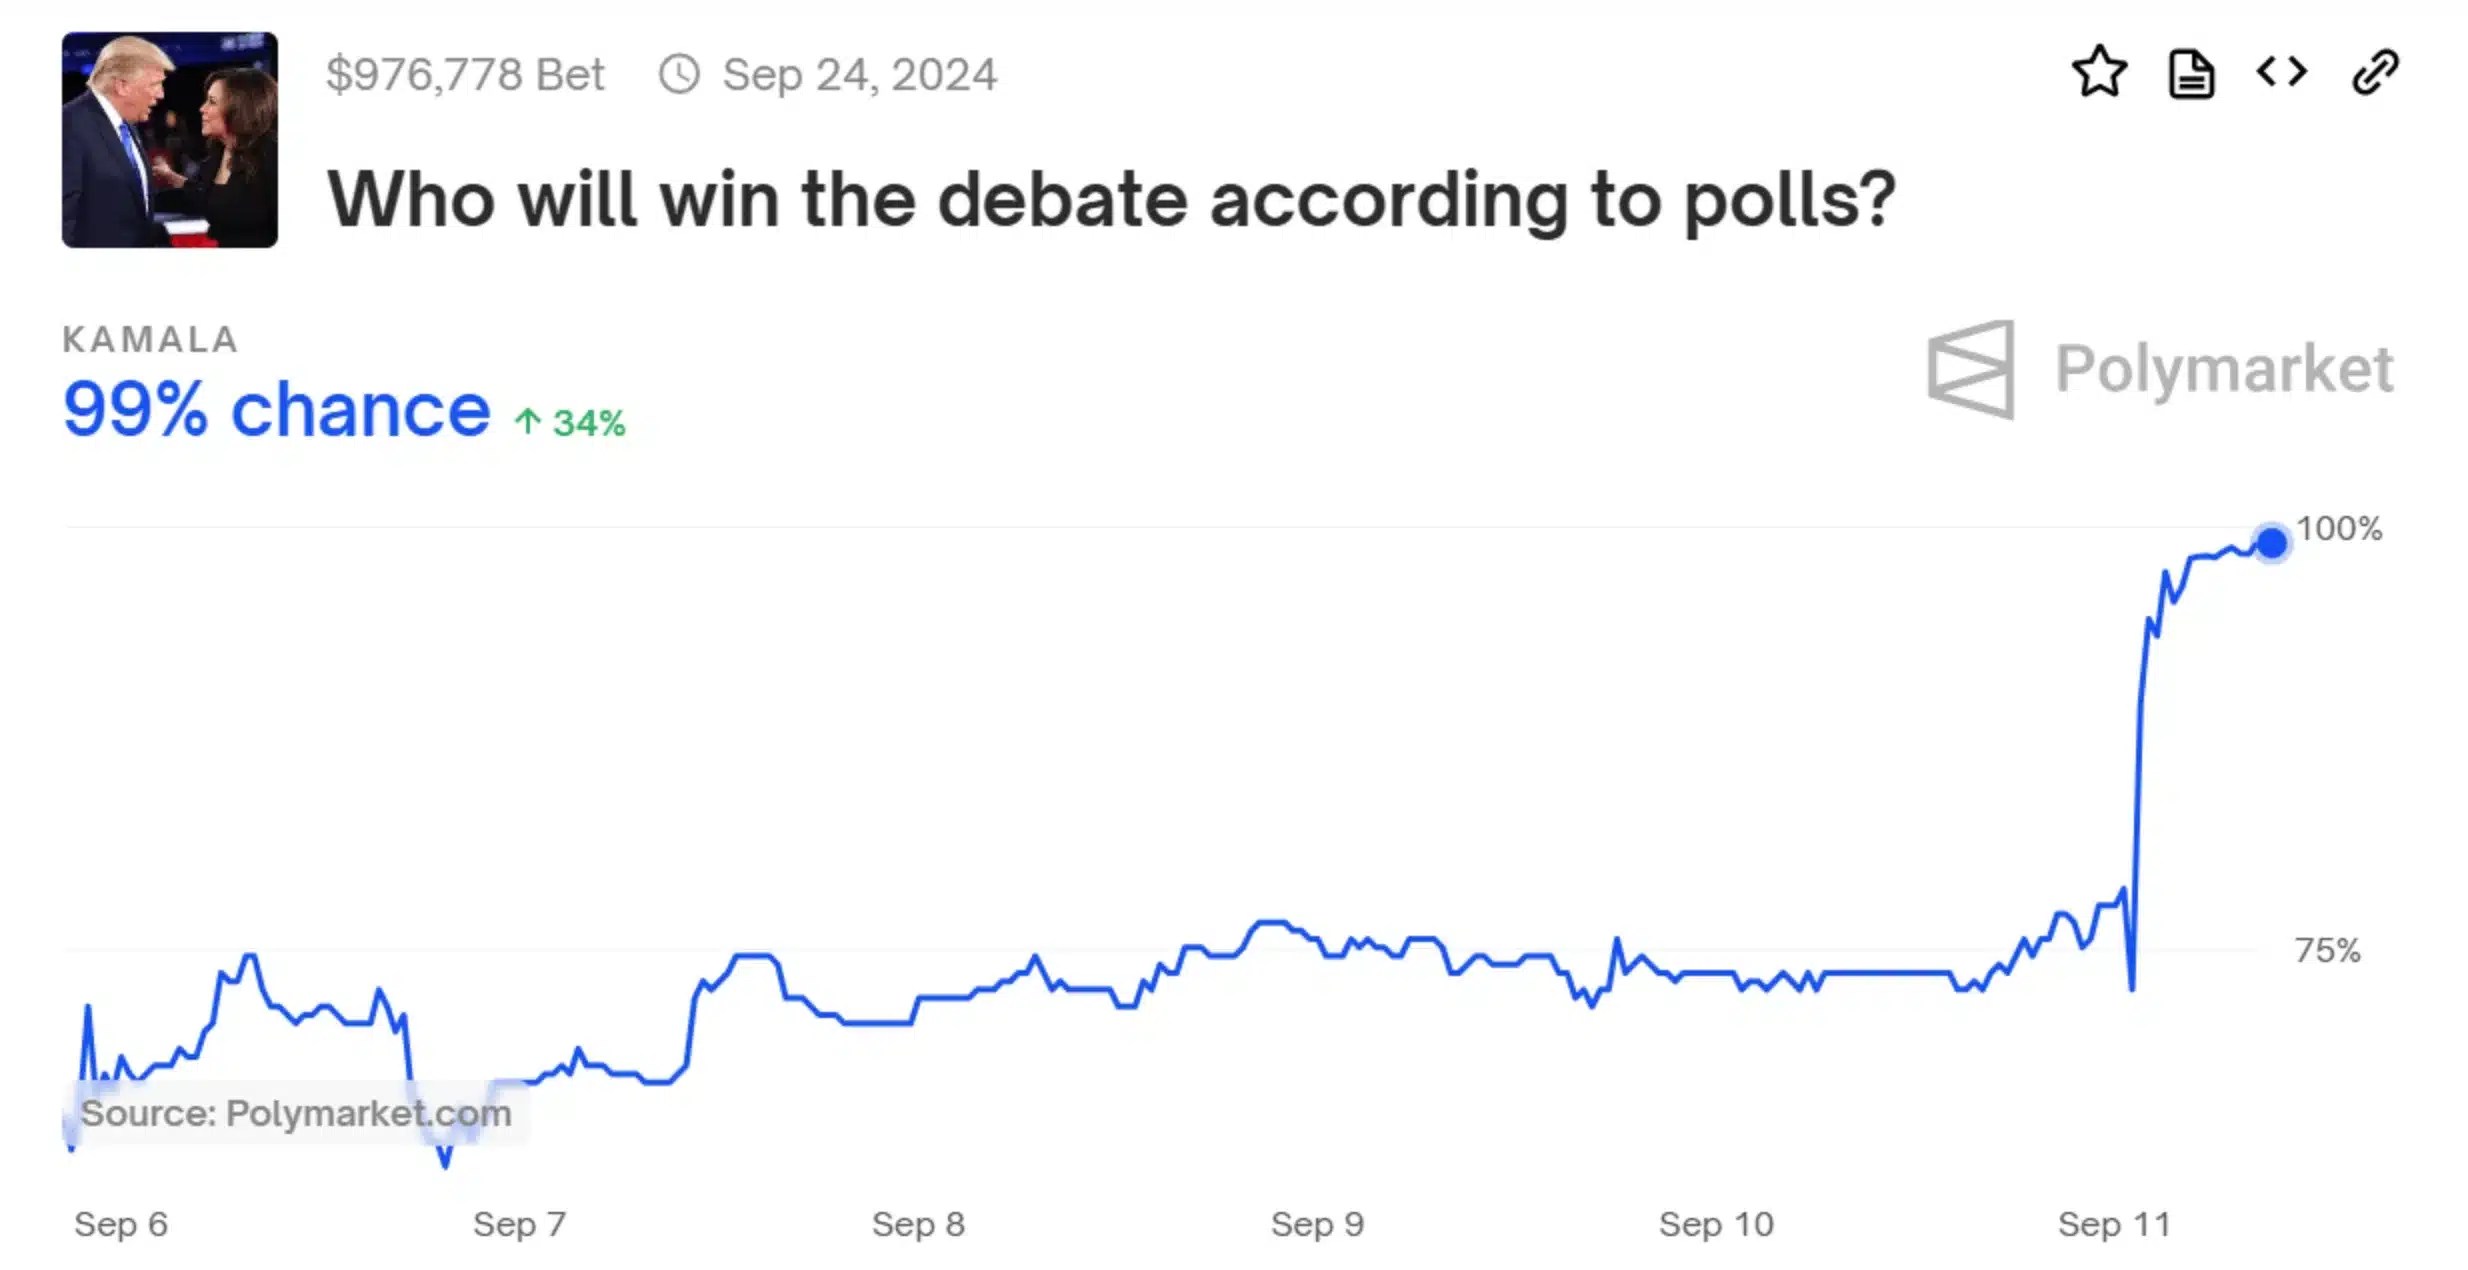Click the Source: Polymarket.com caption
This screenshot has height=1270, width=2468.
click(296, 1113)
